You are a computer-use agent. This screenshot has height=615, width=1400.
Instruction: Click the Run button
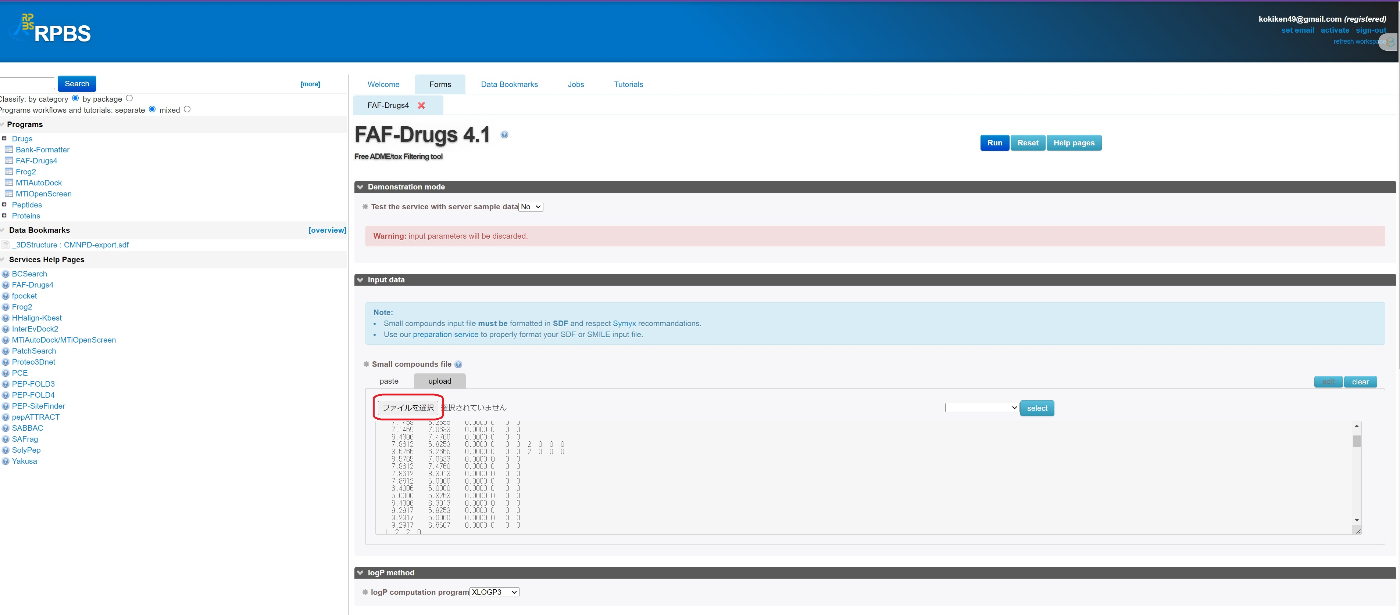994,143
